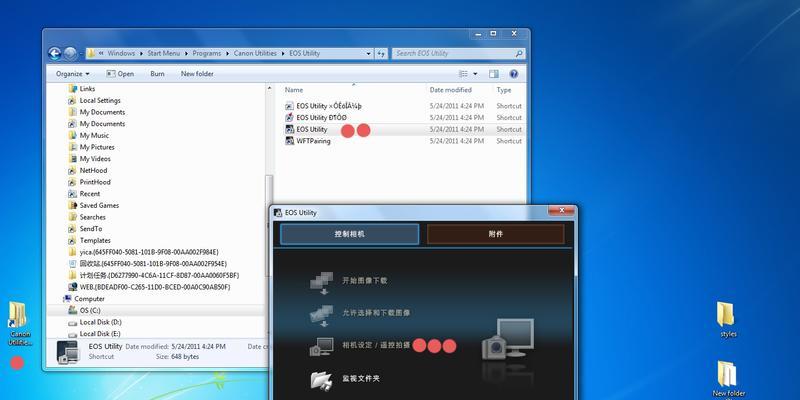800x400 pixels.
Task: Click Start Menu in the address breadcrumb
Action: coord(164,53)
